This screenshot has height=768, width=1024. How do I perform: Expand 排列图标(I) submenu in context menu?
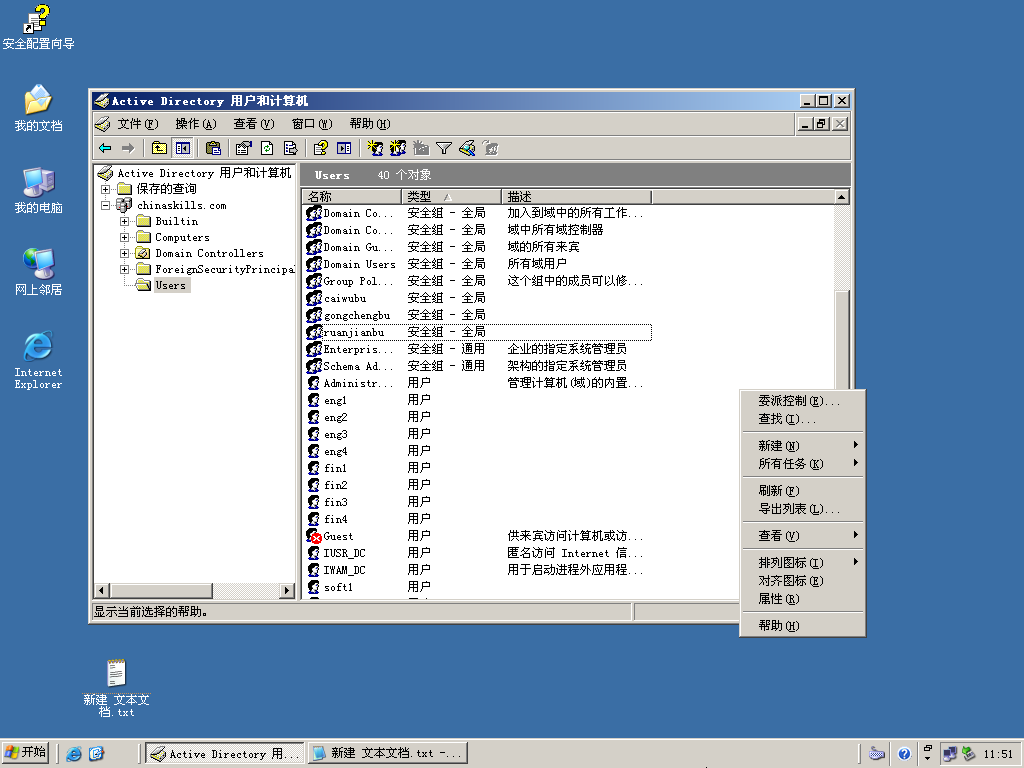[803, 562]
